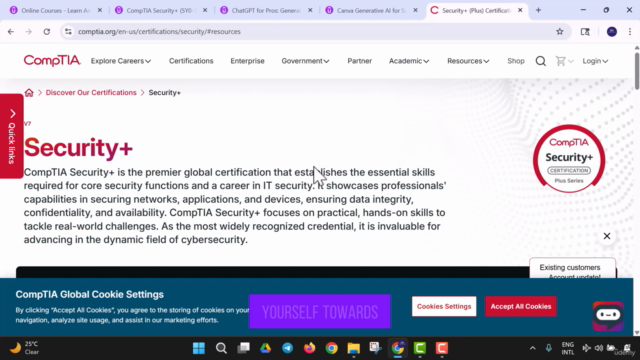
Task: Open red Camtasia recorder icon on taskbar
Action: pyautogui.click(x=442, y=348)
